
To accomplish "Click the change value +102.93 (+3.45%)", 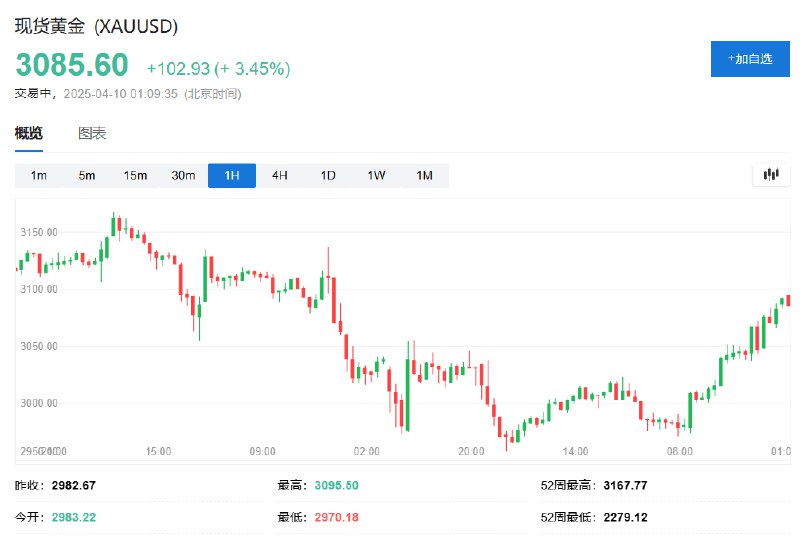I will (x=218, y=68).
